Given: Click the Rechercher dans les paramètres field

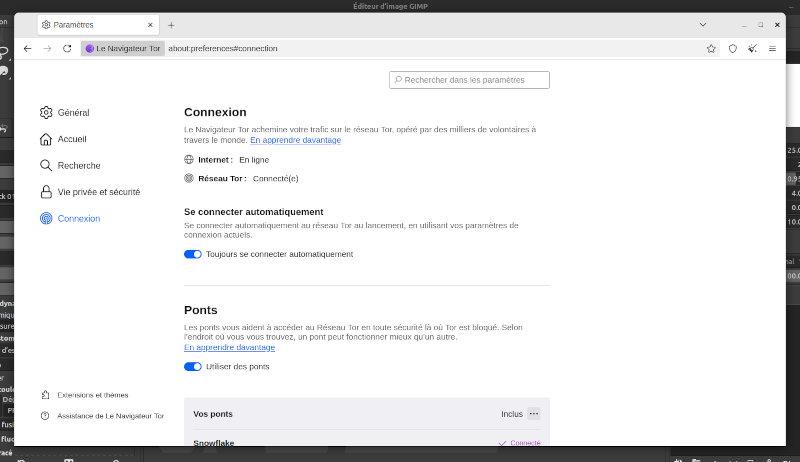Looking at the screenshot, I should [x=469, y=80].
